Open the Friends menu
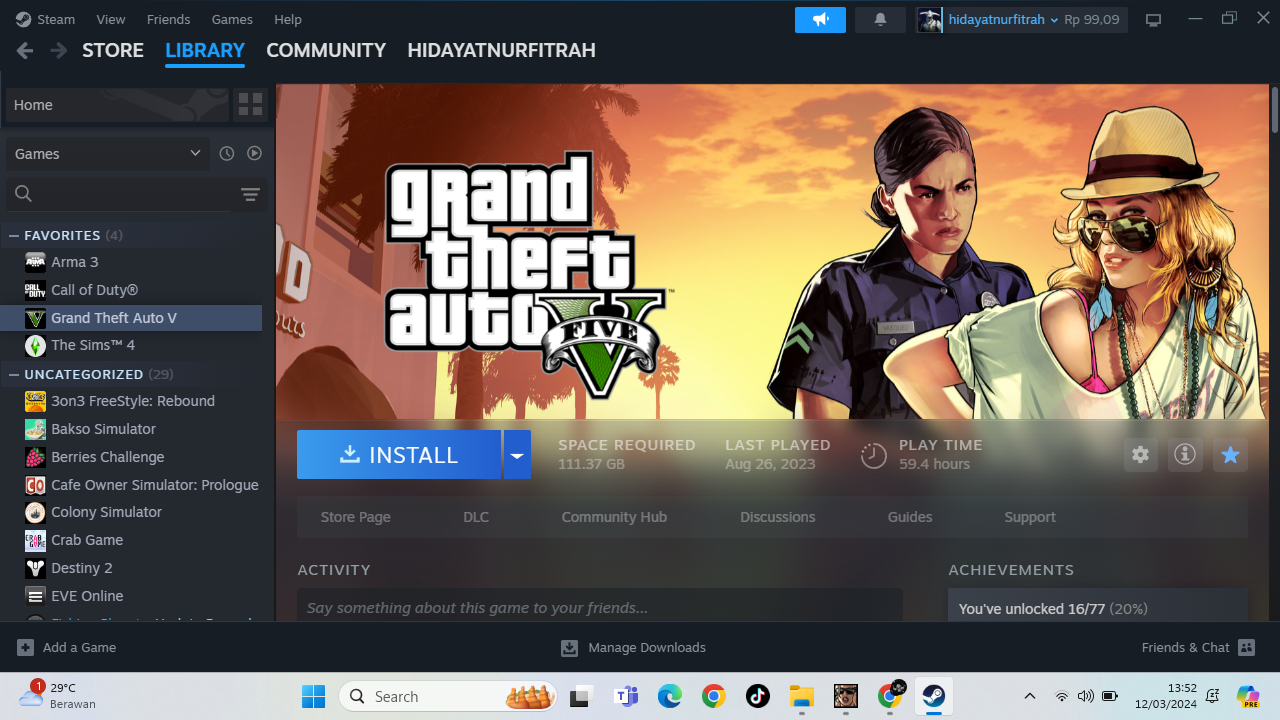The width and height of the screenshot is (1280, 720). (x=168, y=19)
